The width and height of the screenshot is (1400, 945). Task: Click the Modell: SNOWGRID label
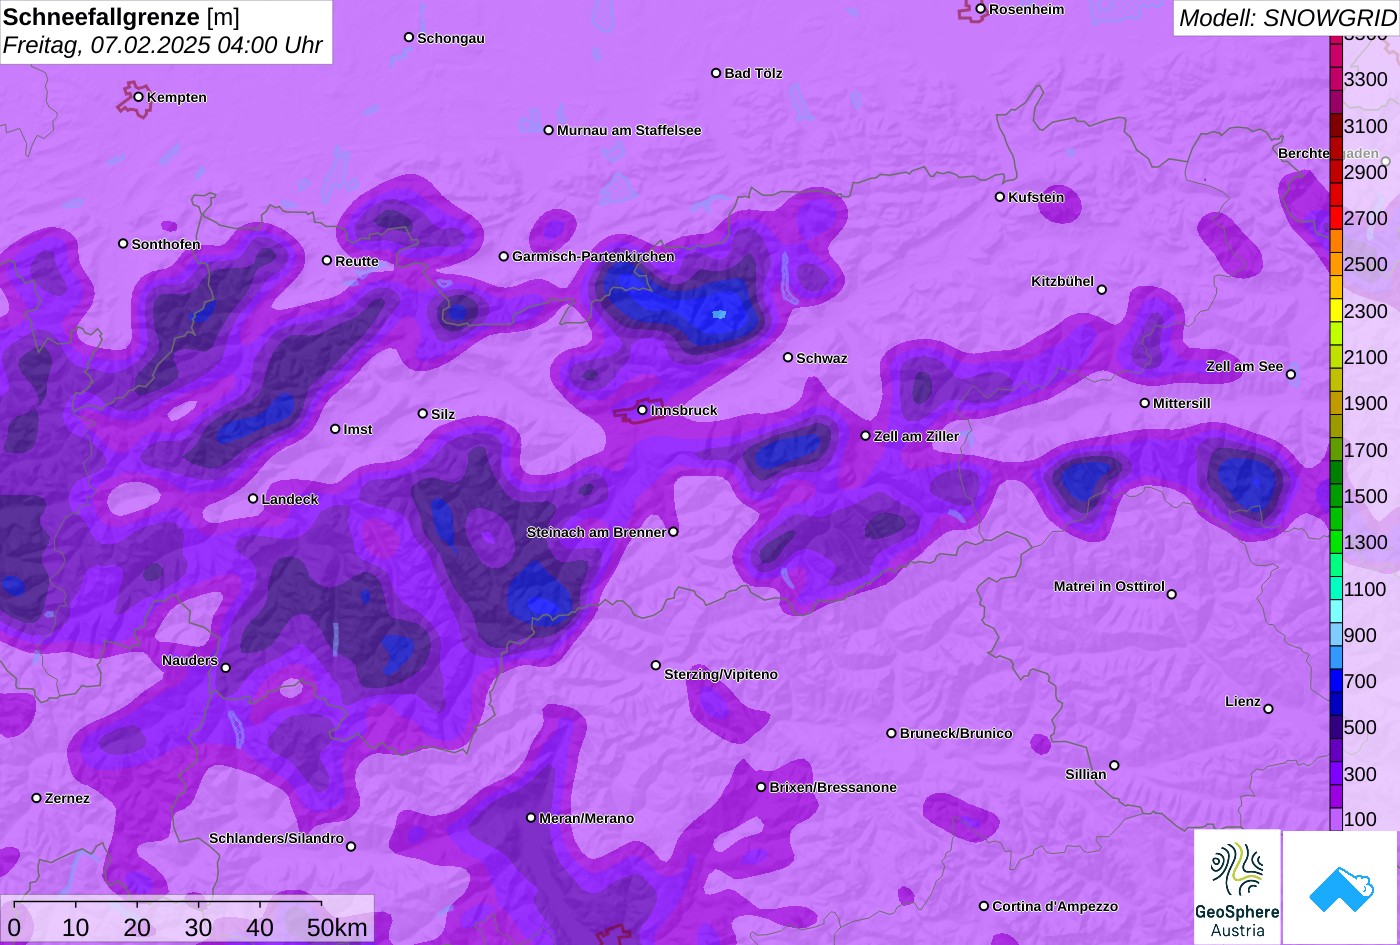point(1287,17)
